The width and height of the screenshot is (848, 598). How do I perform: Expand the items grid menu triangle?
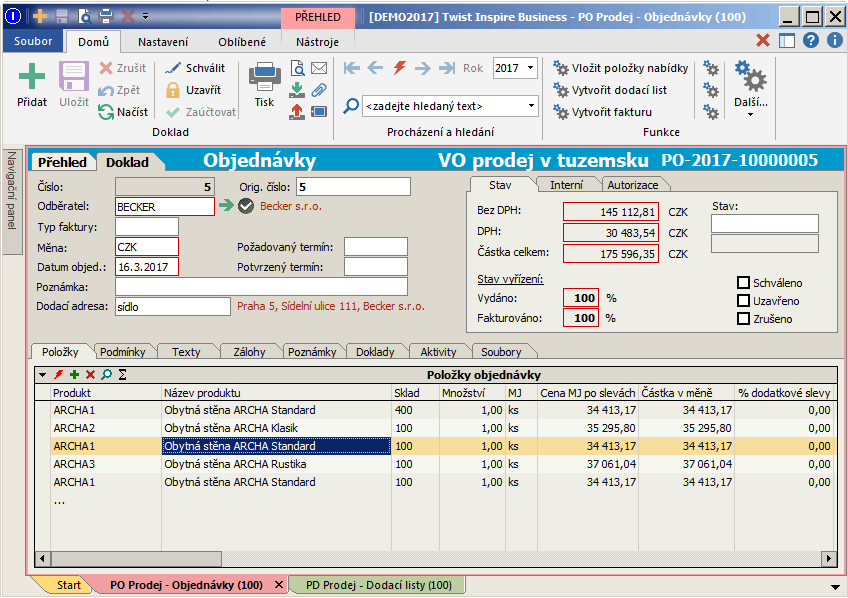(x=42, y=375)
